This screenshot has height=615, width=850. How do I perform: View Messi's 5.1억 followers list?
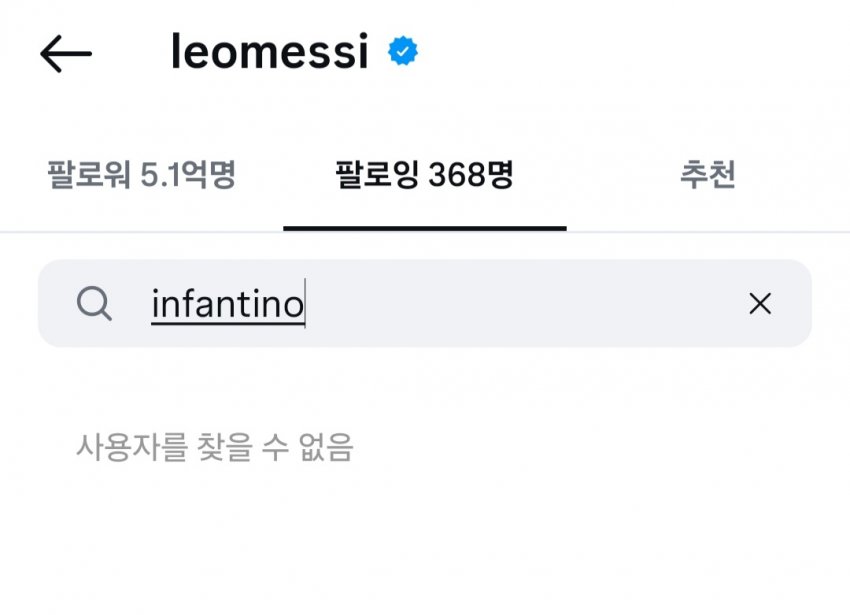[x=141, y=174]
